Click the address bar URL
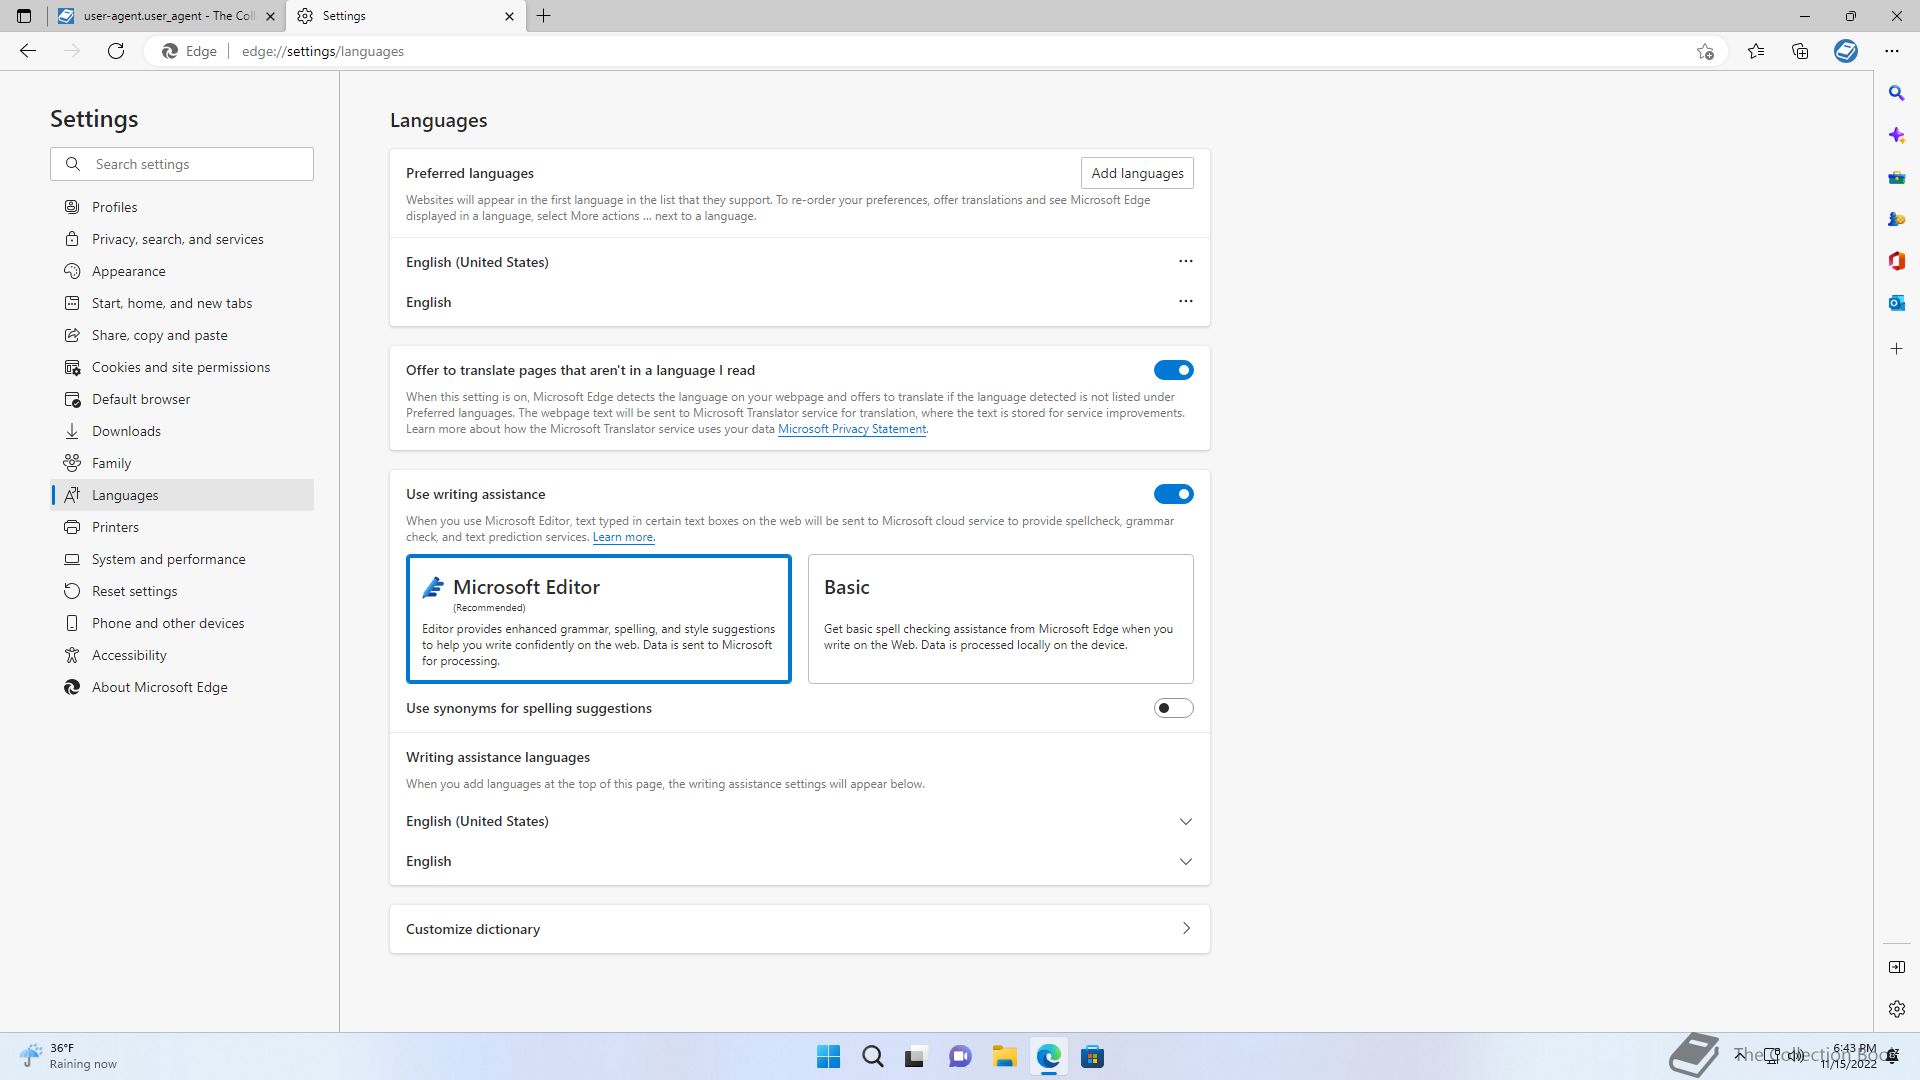This screenshot has width=1920, height=1080. pyautogui.click(x=323, y=51)
